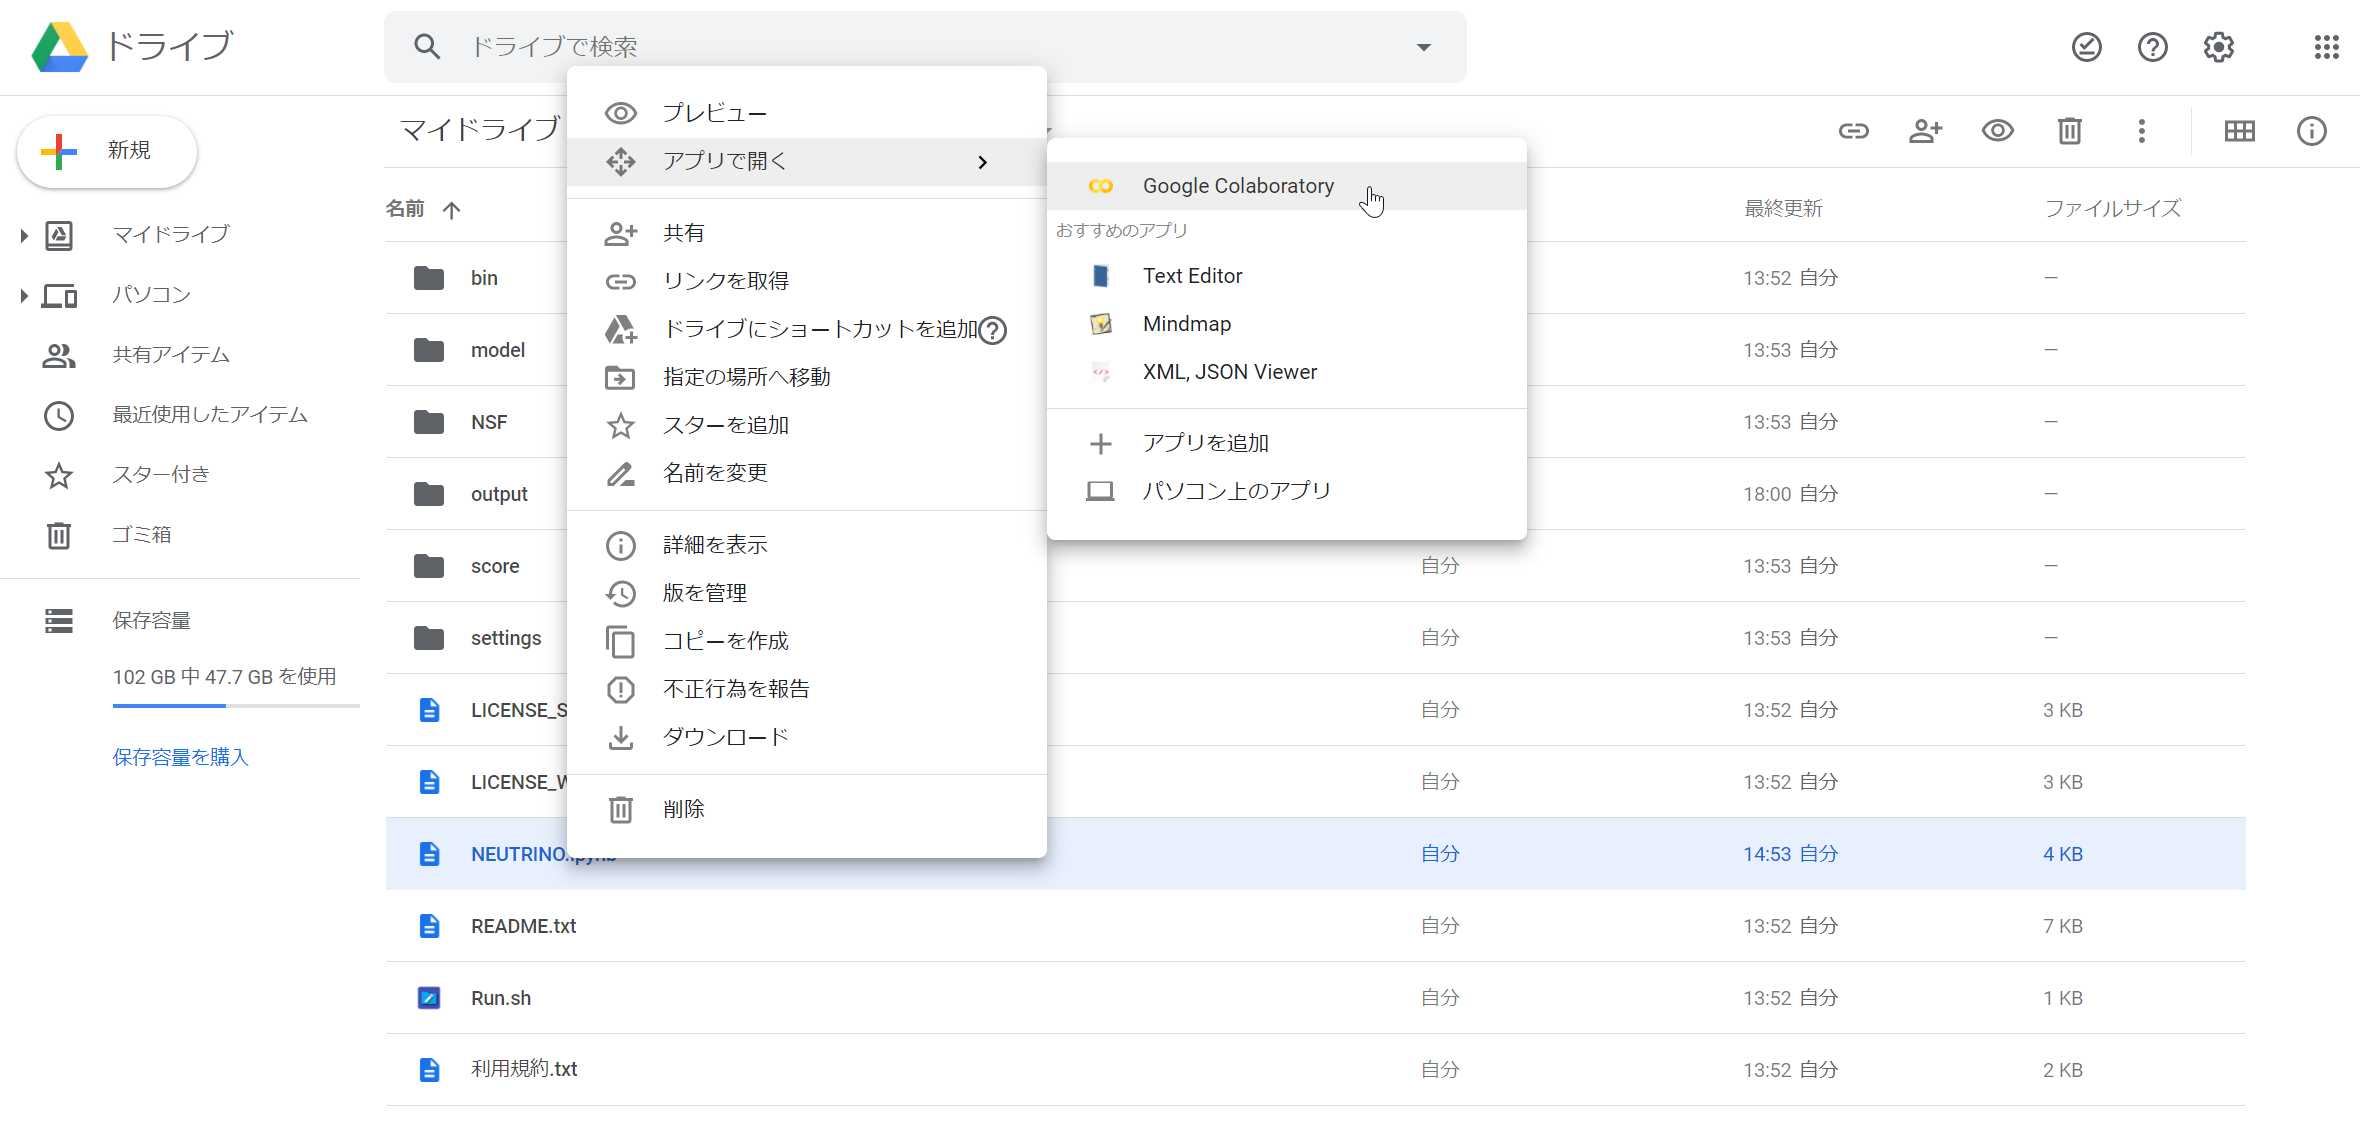Reverse the sort direction arrow
Image resolution: width=2360 pixels, height=1131 pixels.
pyautogui.click(x=452, y=210)
